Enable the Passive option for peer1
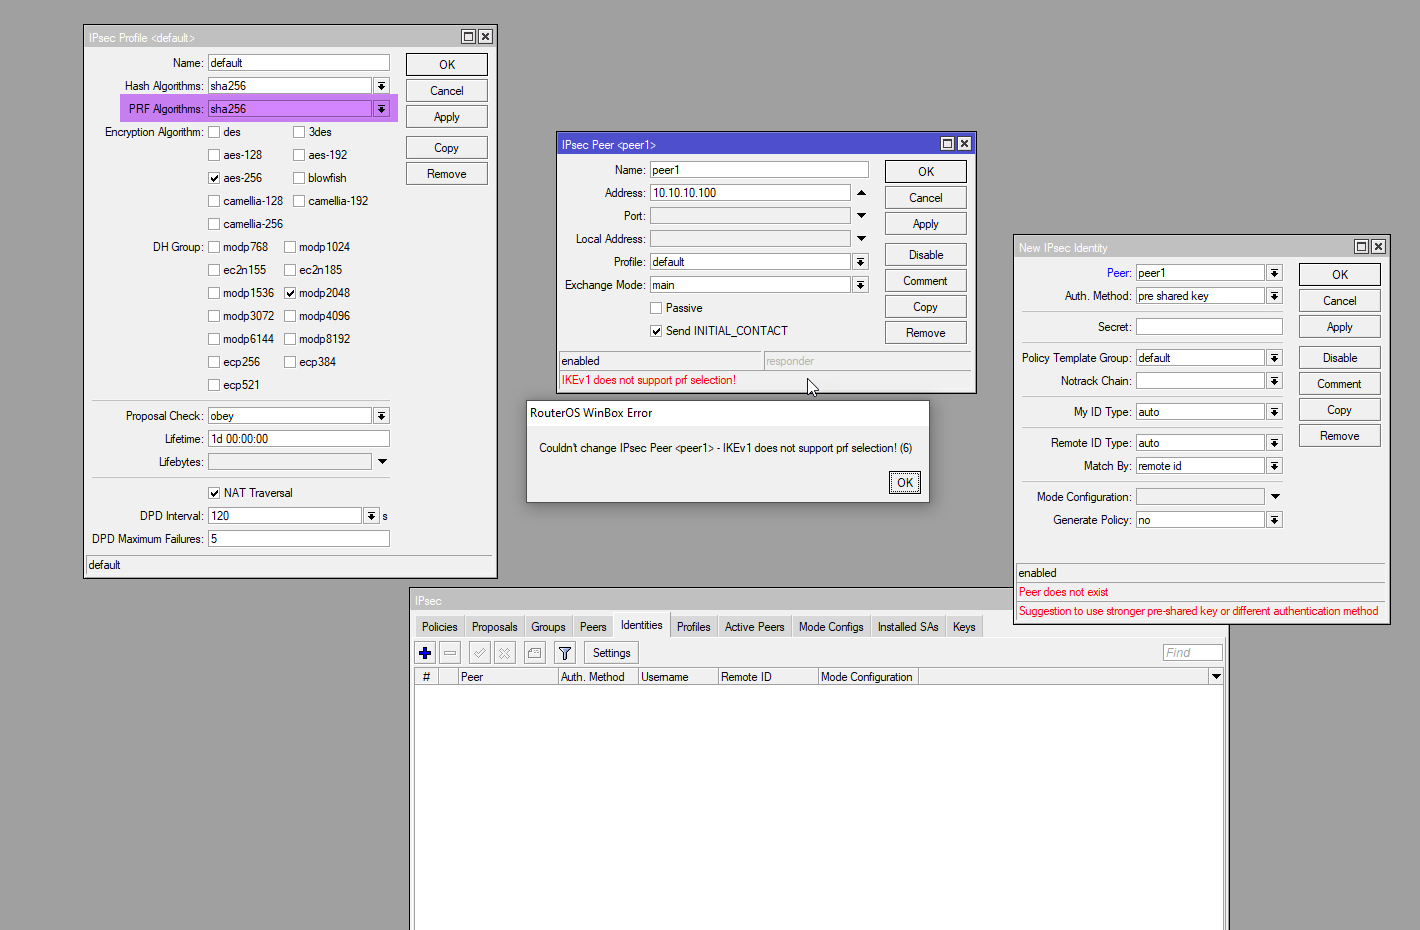 pyautogui.click(x=656, y=308)
